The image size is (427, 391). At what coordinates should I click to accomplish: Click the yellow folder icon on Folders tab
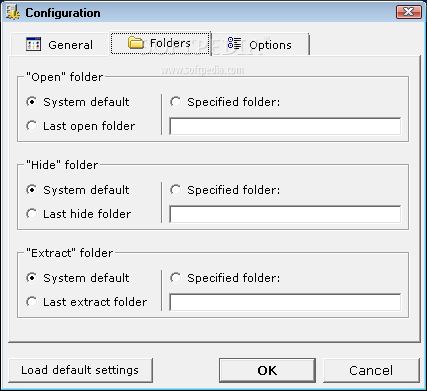135,43
